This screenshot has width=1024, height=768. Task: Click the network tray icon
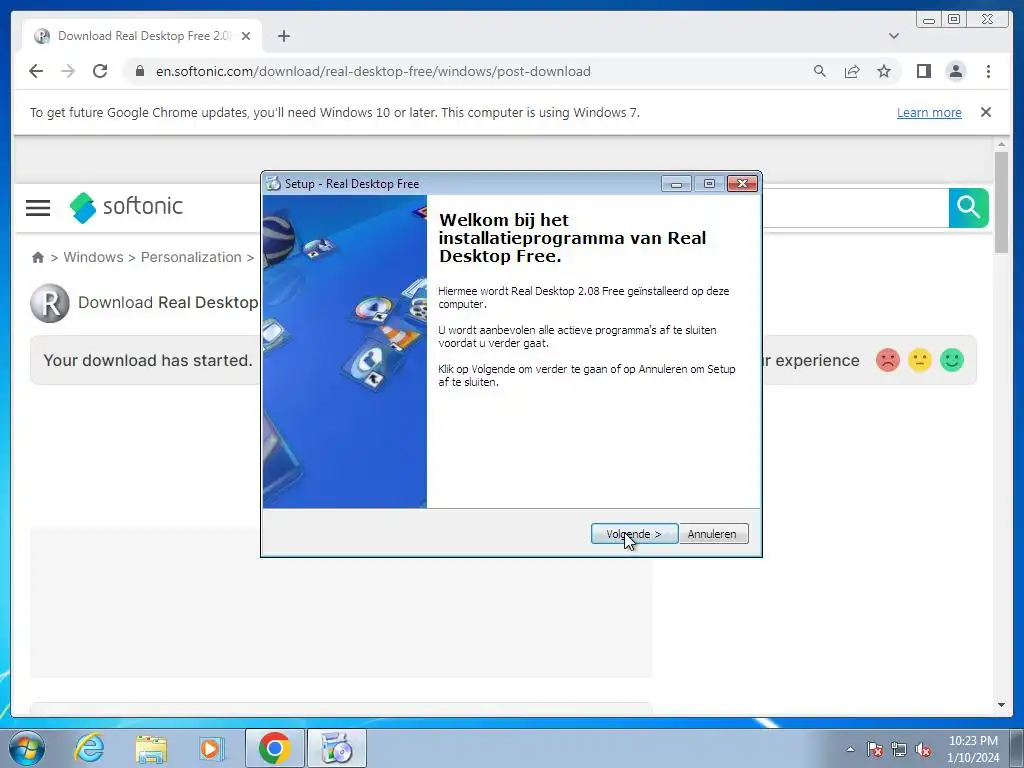(899, 749)
